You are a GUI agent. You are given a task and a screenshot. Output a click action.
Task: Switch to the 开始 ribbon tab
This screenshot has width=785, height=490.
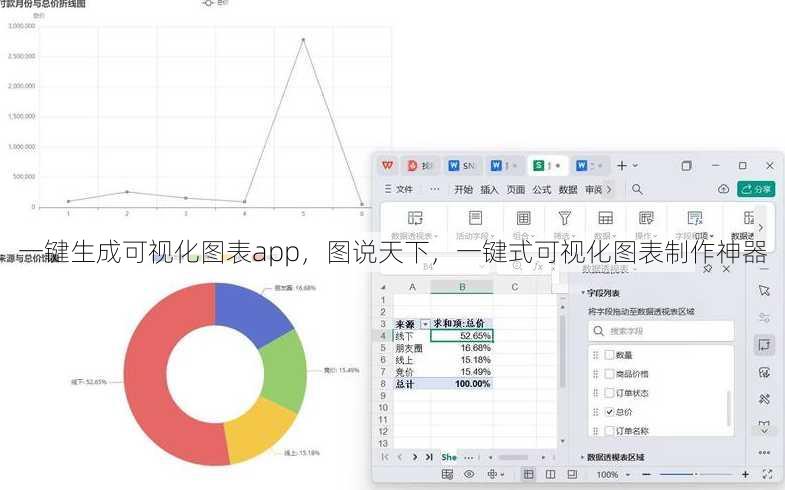463,190
